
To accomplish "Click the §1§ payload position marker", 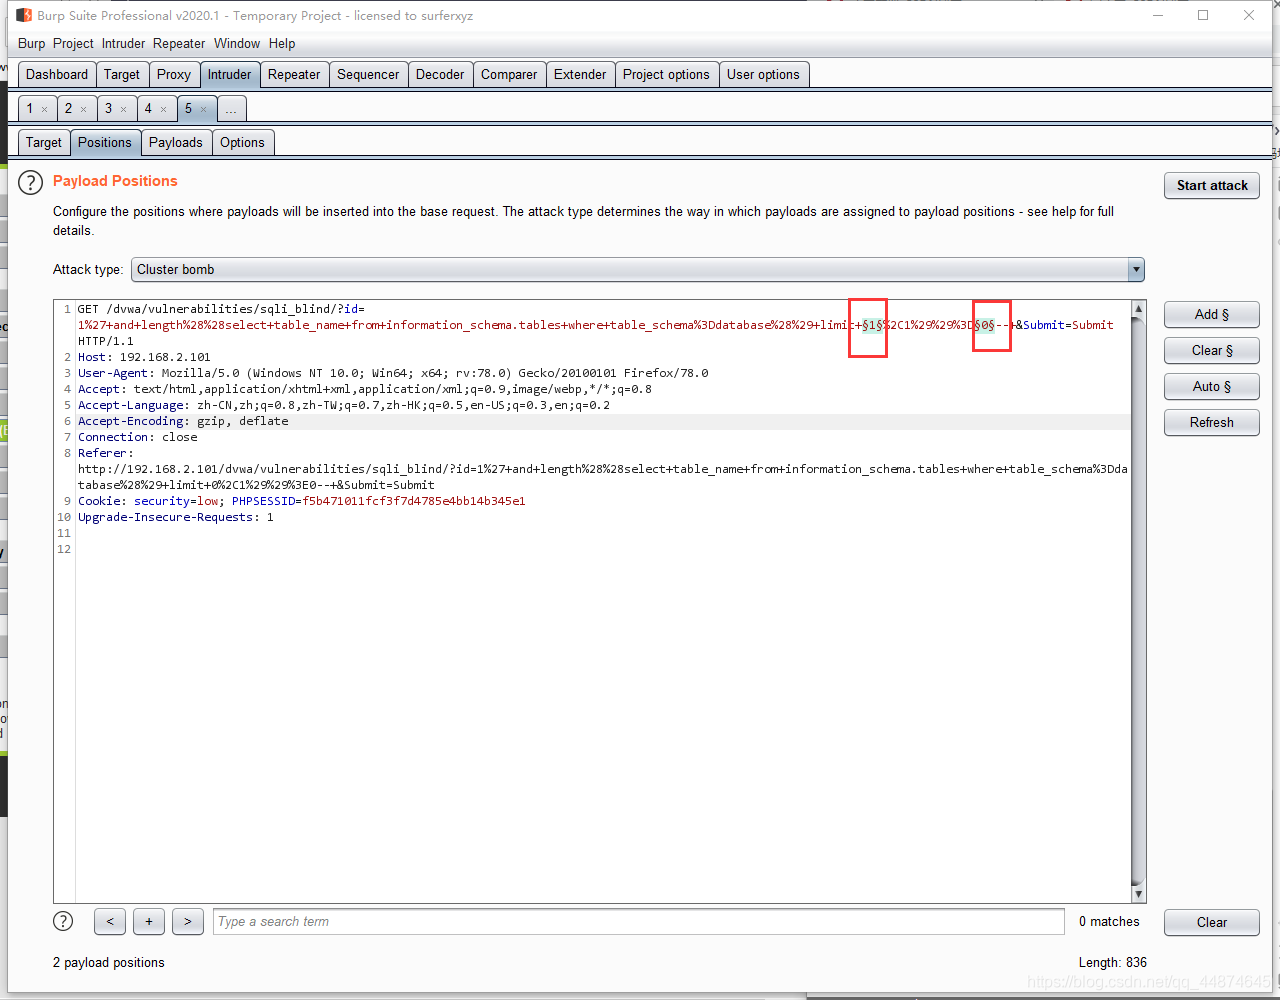I will tap(872, 325).
